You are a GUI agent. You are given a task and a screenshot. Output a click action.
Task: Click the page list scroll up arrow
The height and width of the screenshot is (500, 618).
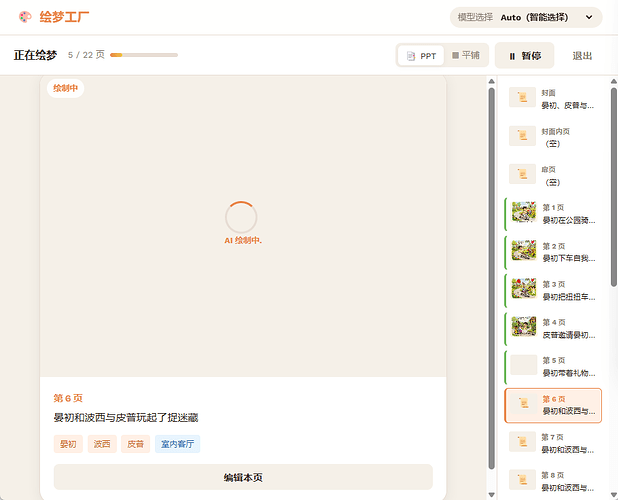[x=614, y=81]
